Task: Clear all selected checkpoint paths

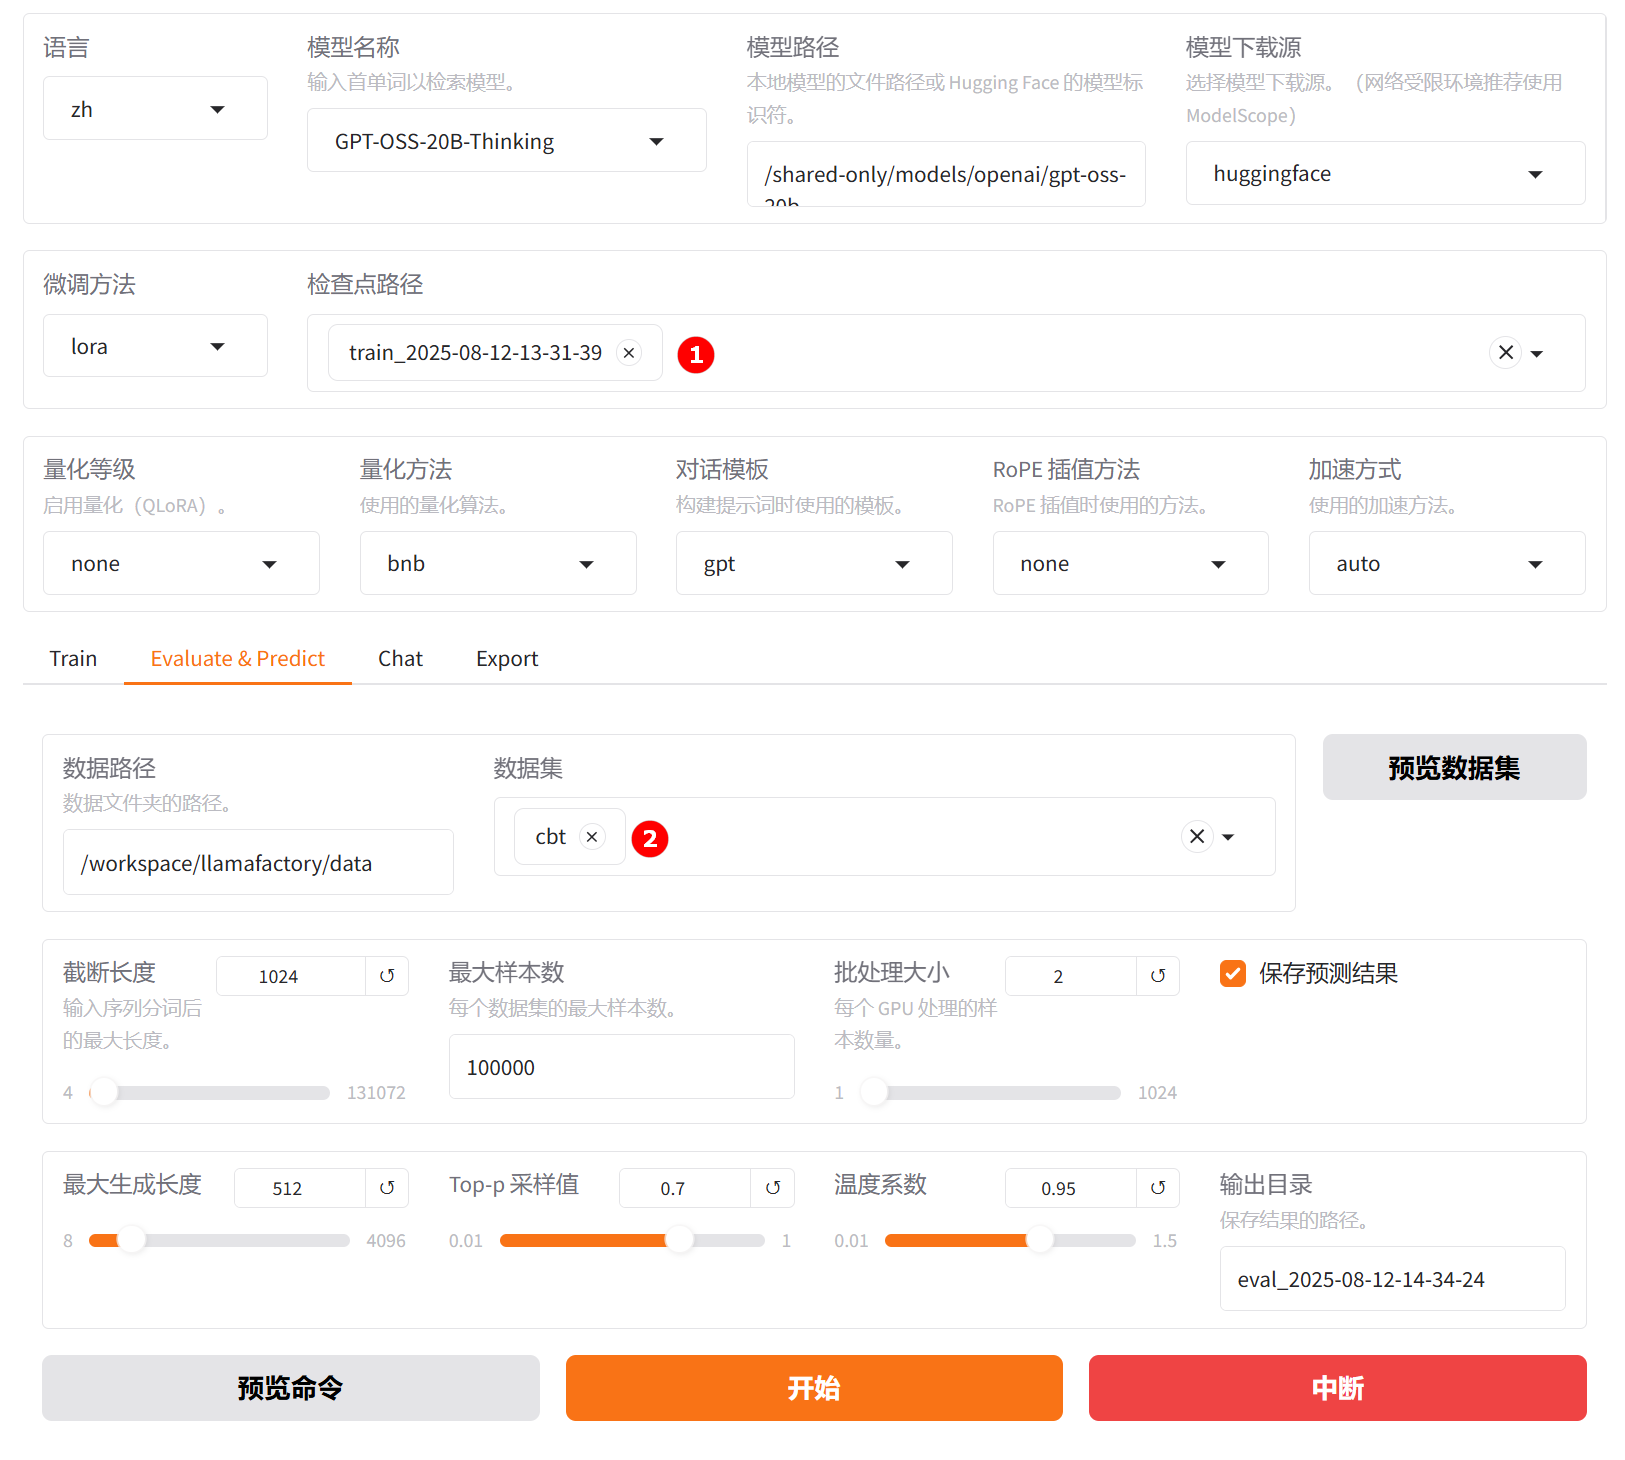Action: point(1505,353)
